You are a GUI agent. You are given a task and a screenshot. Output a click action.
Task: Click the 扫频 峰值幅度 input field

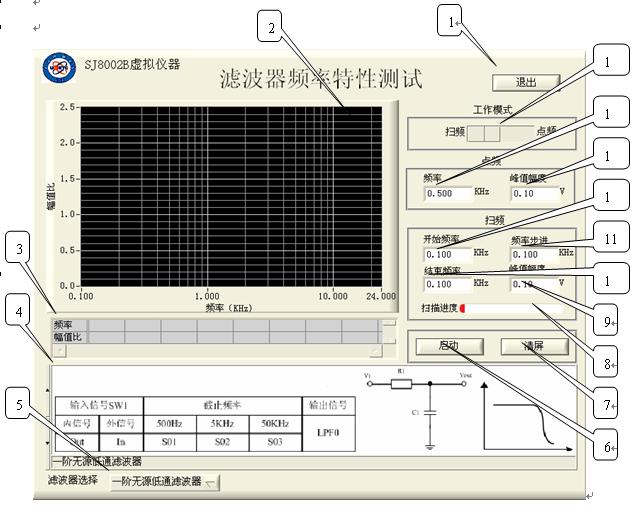pyautogui.click(x=533, y=285)
